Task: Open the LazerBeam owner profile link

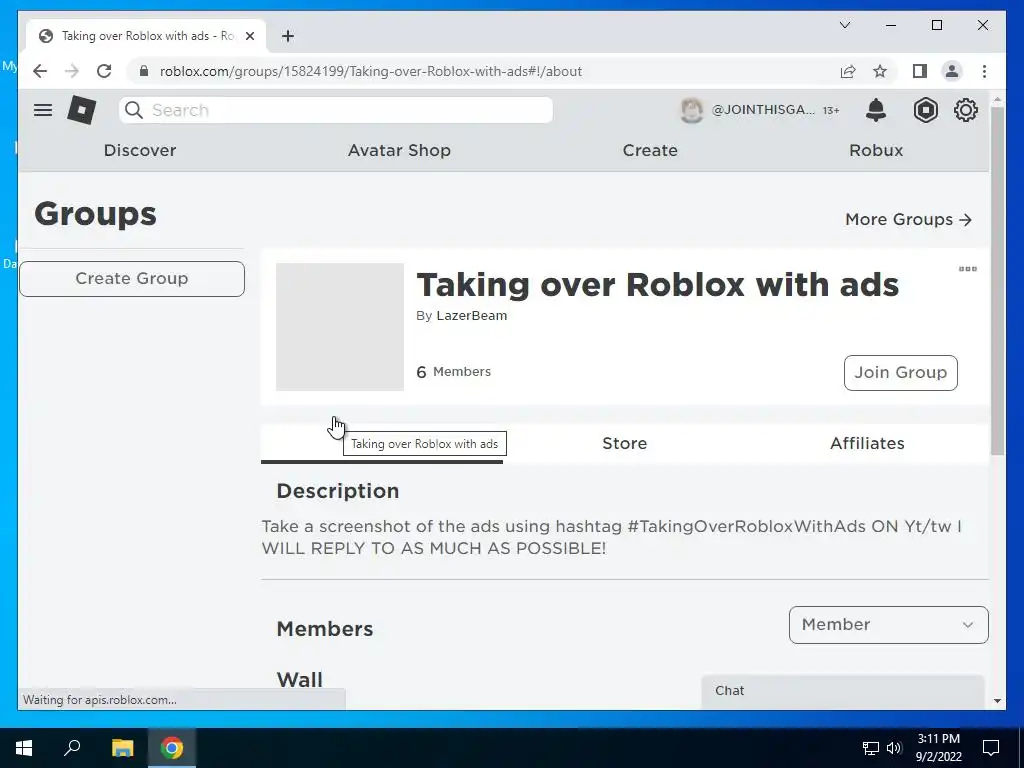Action: (472, 315)
